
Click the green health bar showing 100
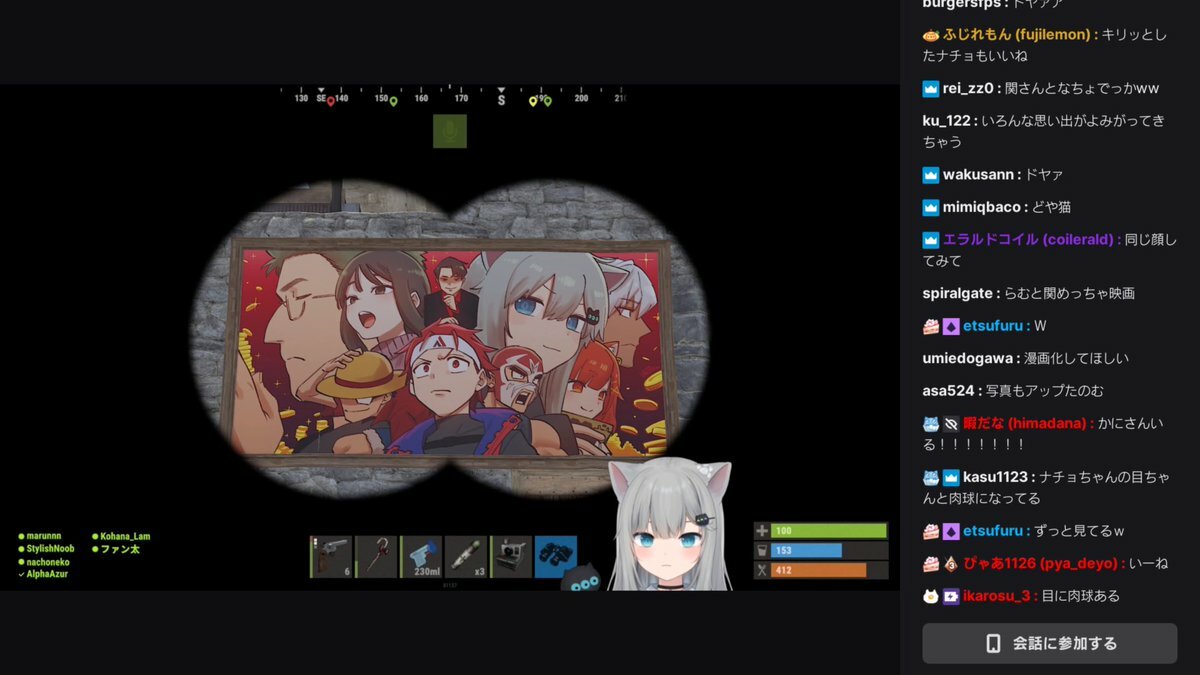[829, 531]
